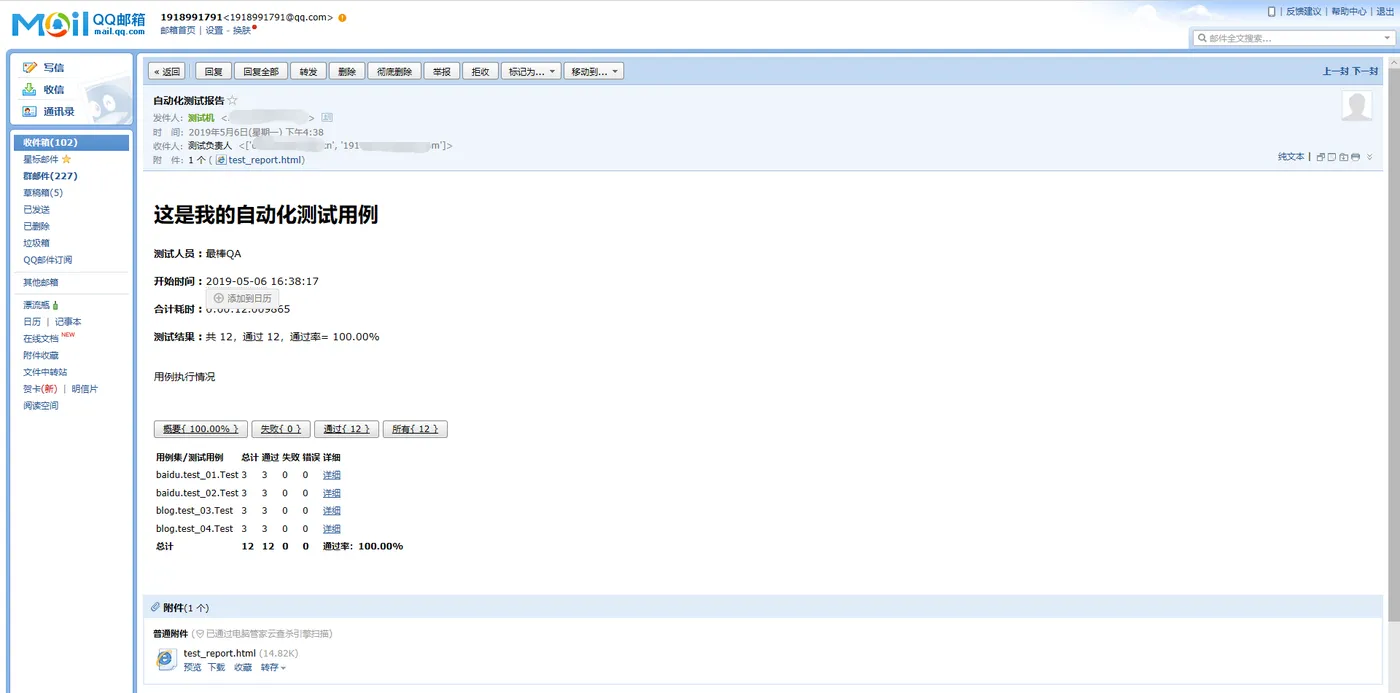
Task: Open 文件中转站 file transfer station
Action: [x=45, y=372]
